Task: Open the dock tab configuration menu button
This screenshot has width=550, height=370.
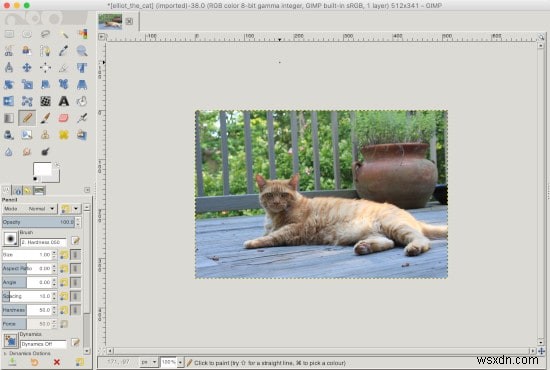Action: point(87,190)
